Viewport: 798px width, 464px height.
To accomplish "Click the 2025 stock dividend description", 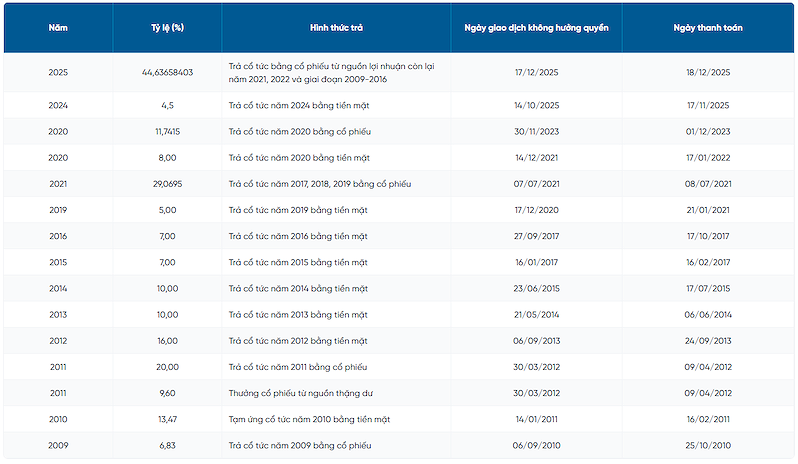I will point(331,73).
